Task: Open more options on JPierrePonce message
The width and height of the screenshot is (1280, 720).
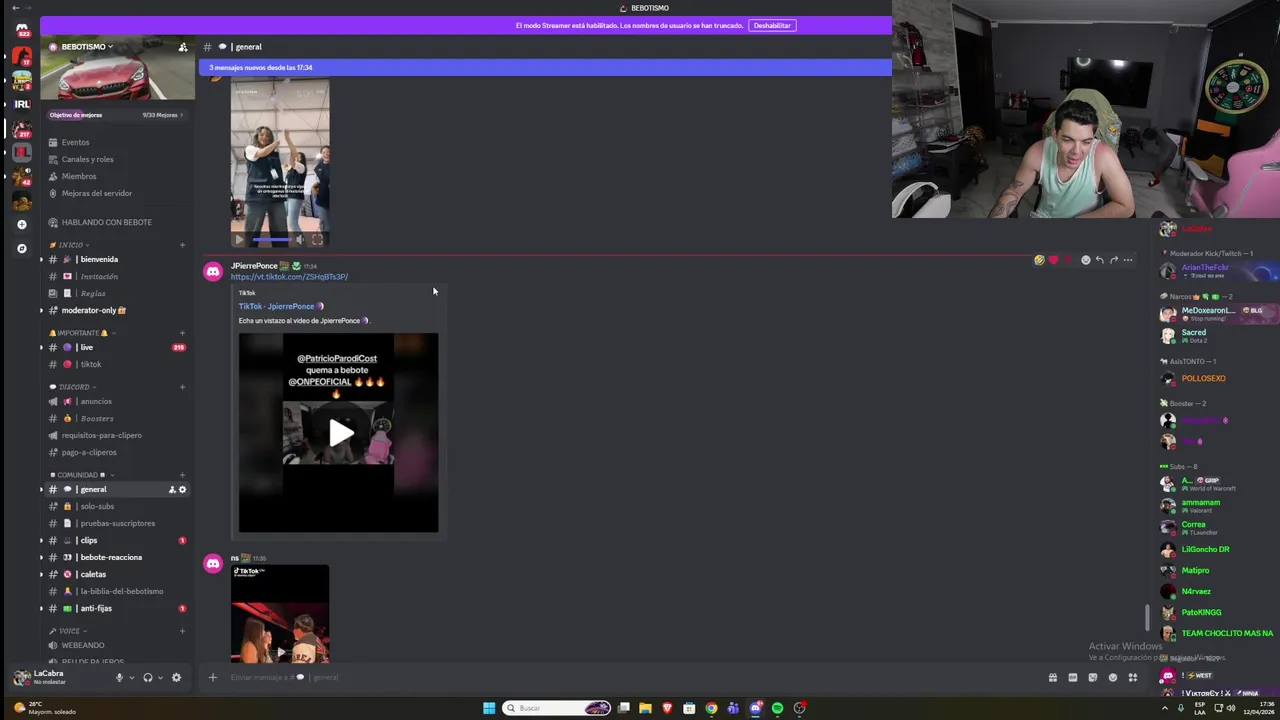Action: [x=1128, y=260]
